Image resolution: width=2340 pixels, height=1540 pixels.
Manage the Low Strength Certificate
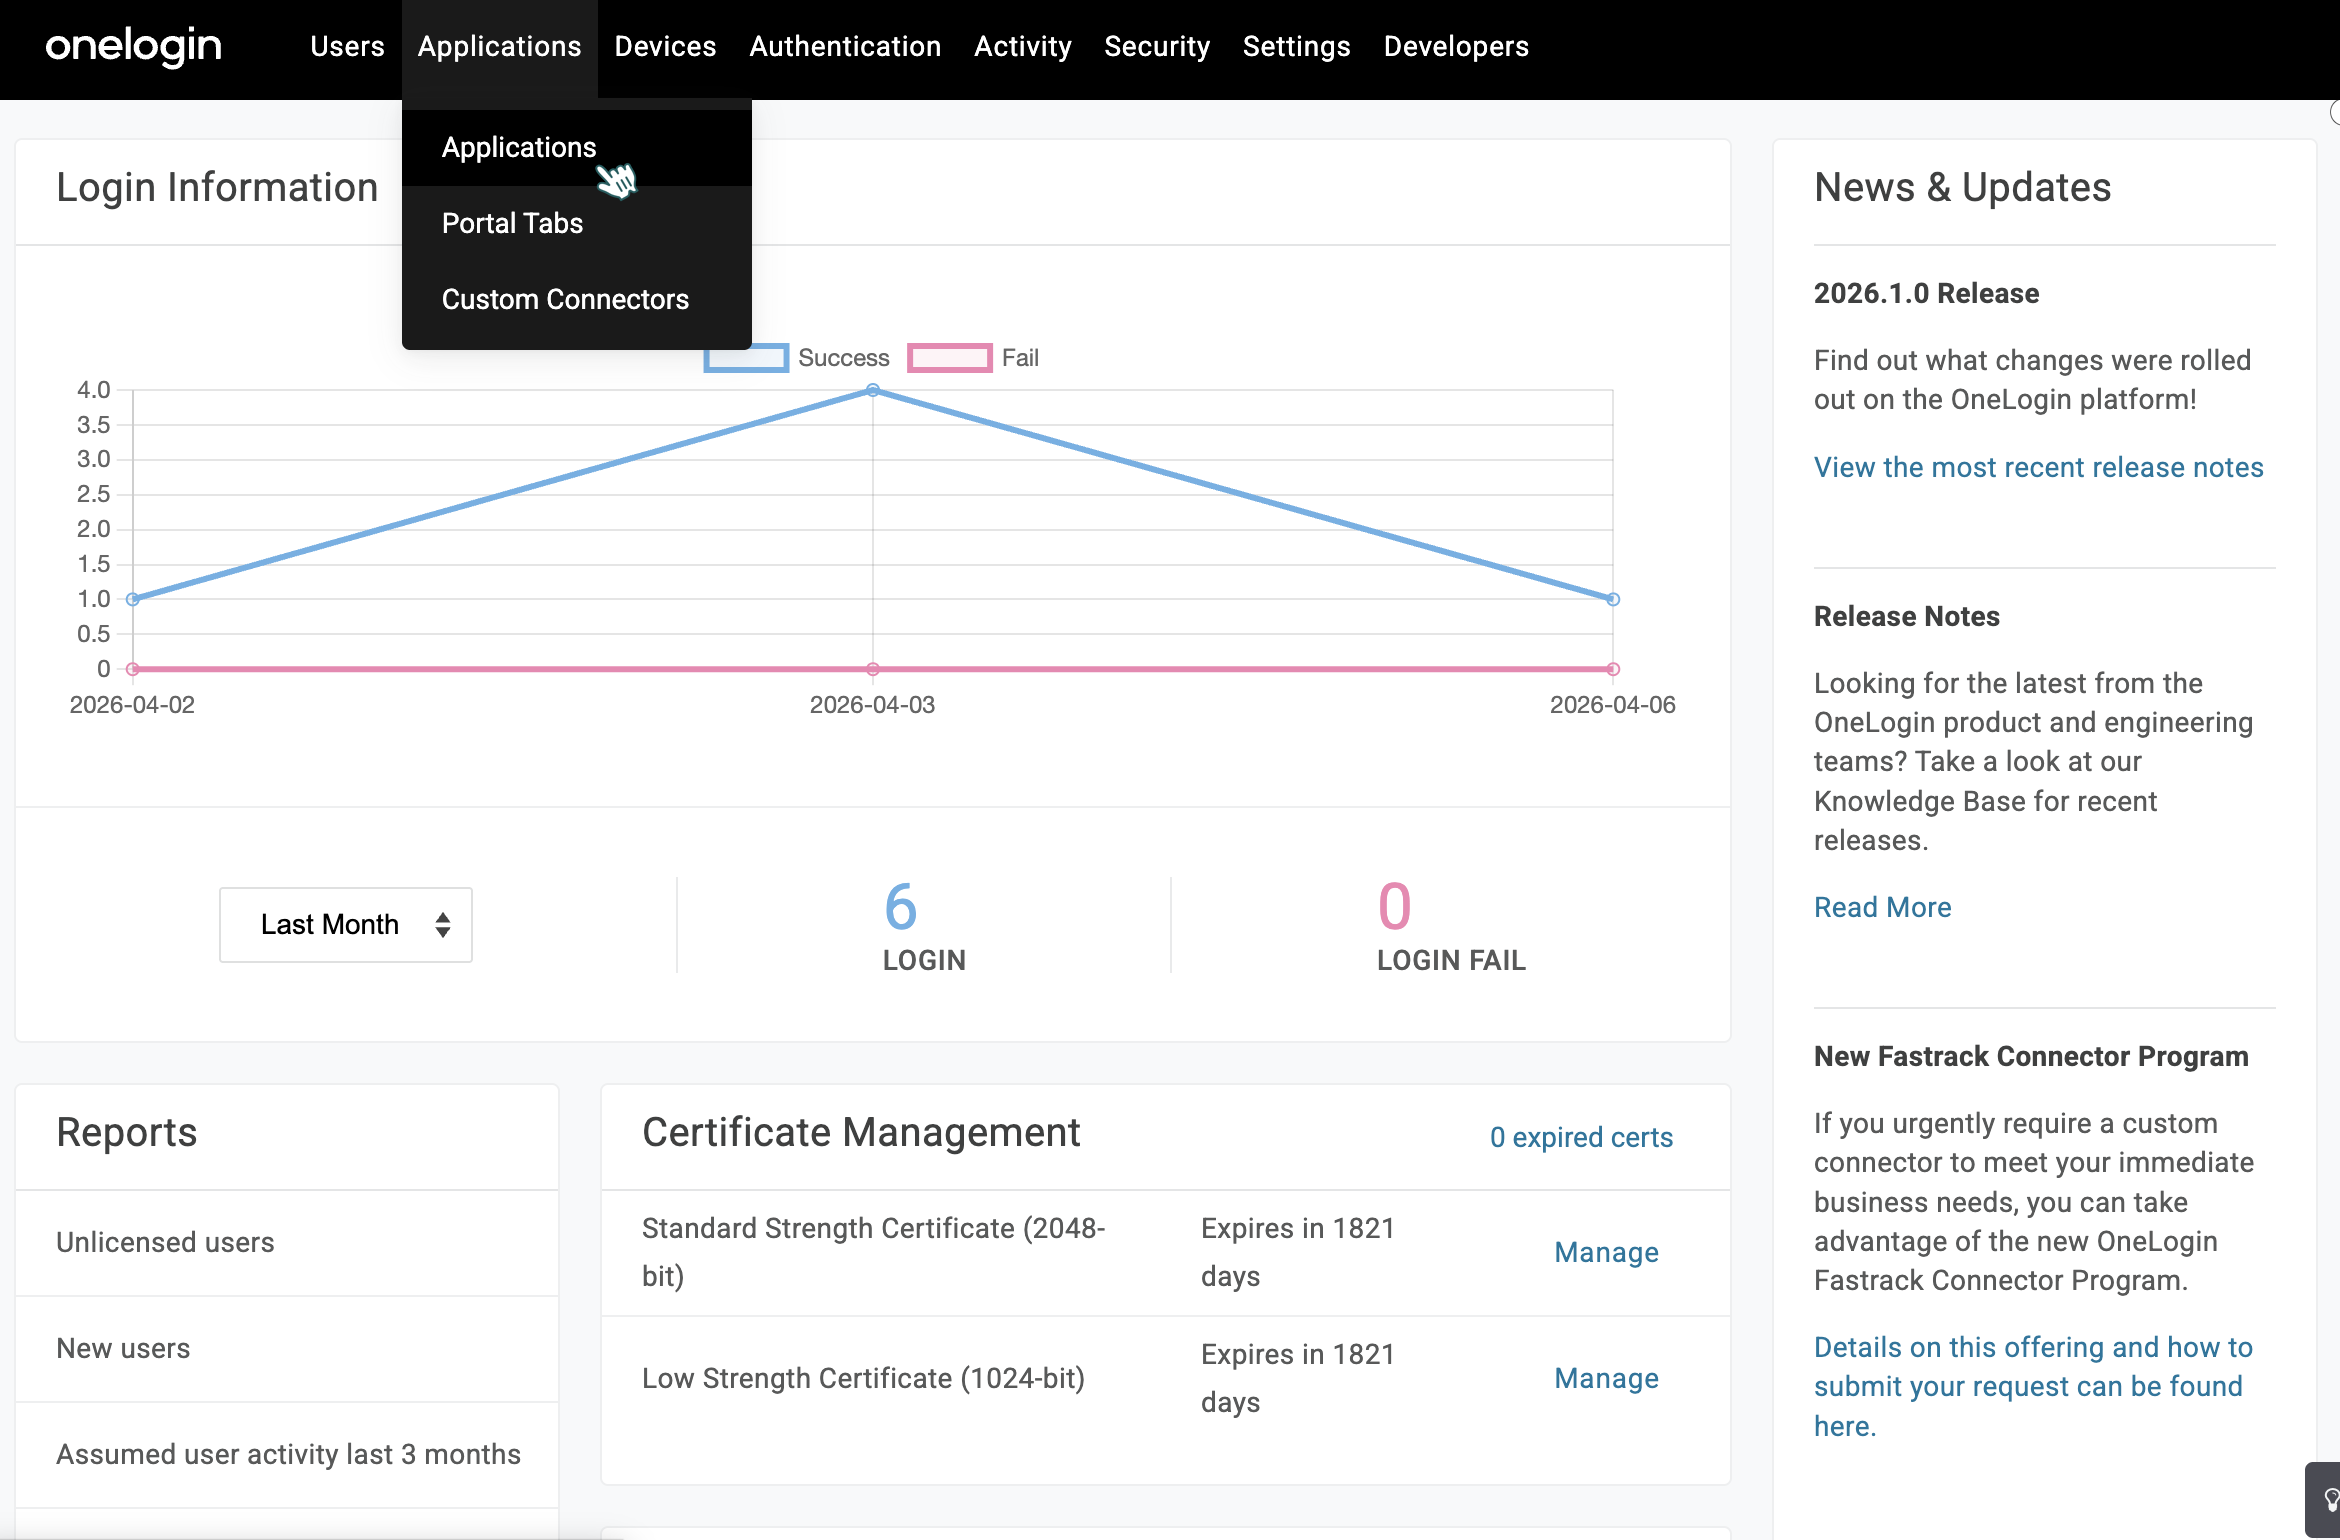point(1606,1379)
